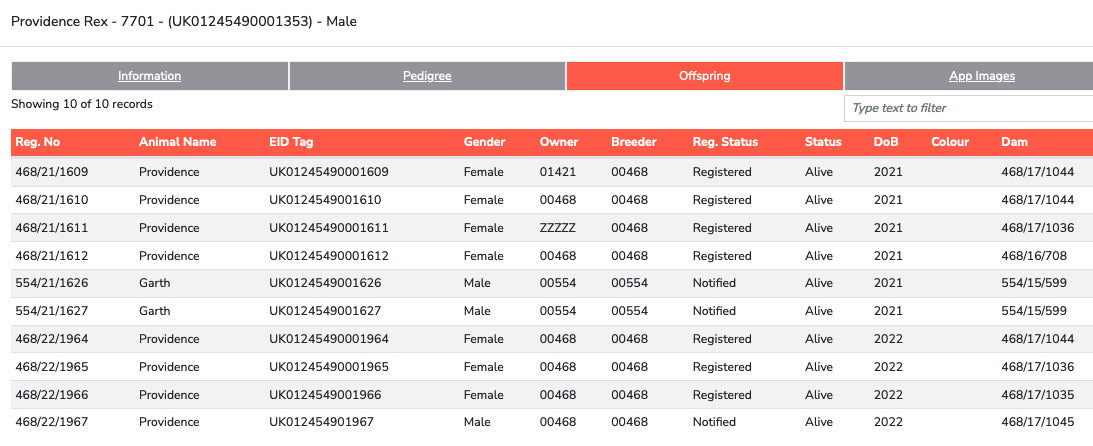Sort by DoB column header
The image size is (1093, 446).
click(x=886, y=142)
